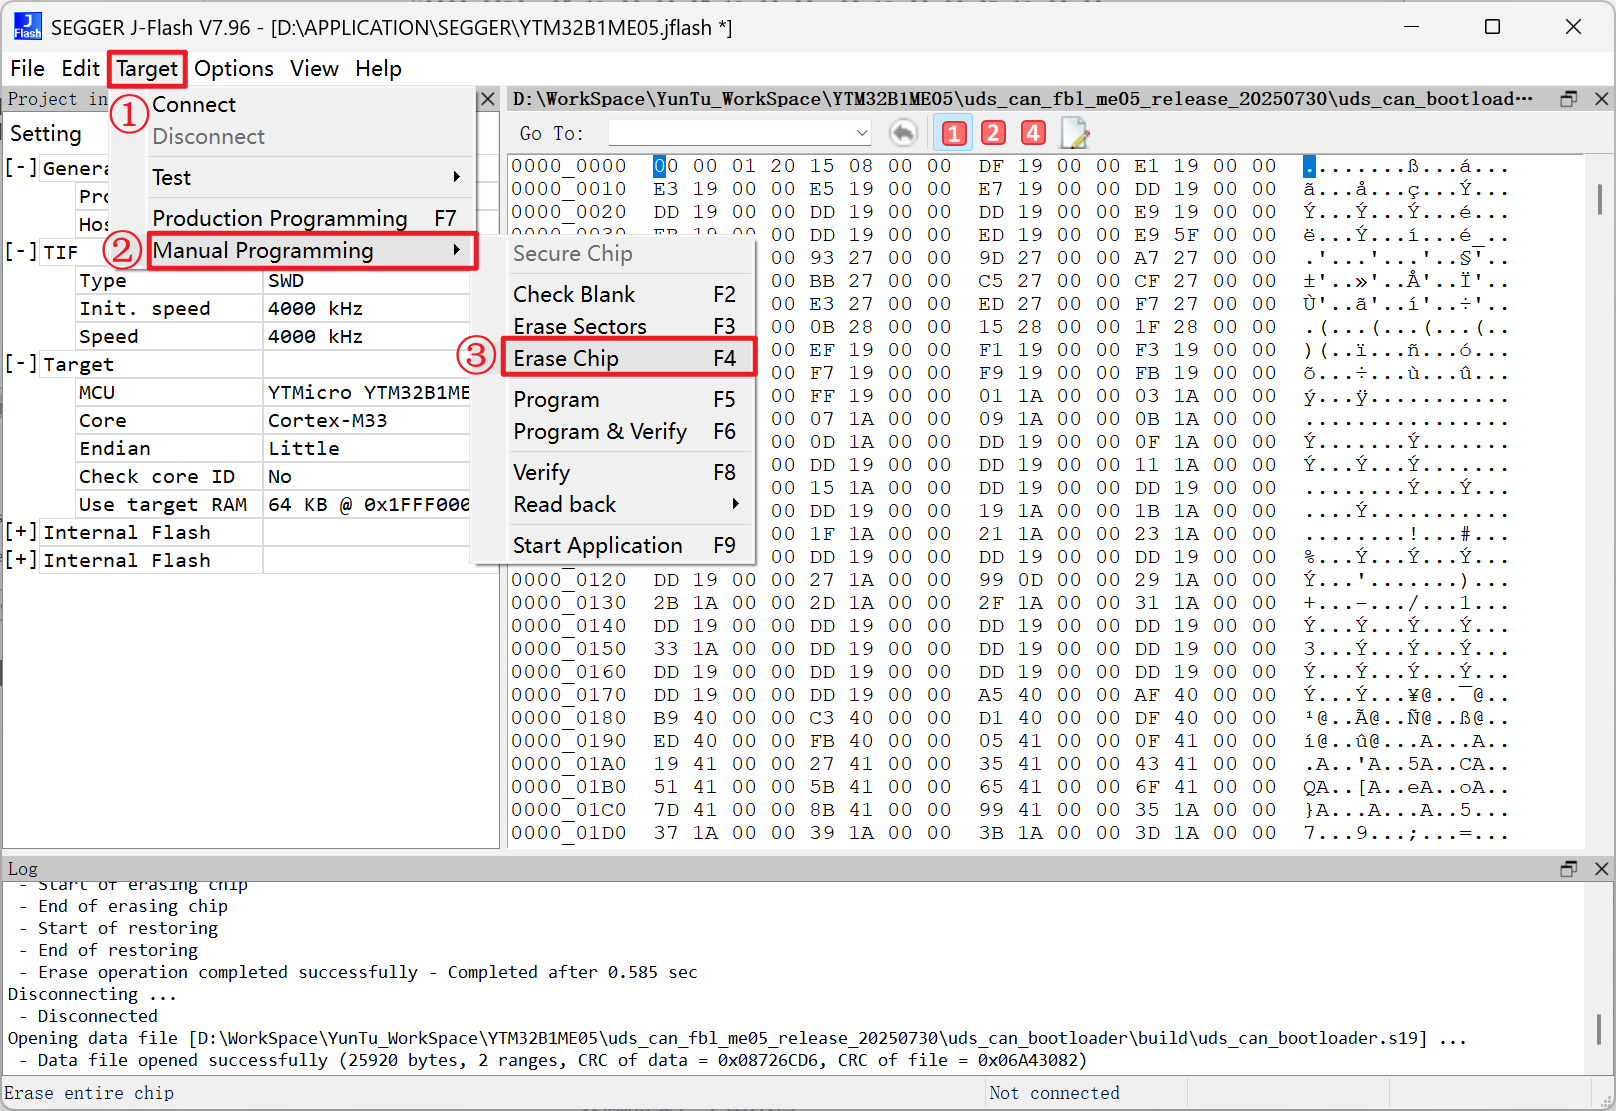Switch hex view to 1-byte display
Viewport: 1616px width, 1111px height.
point(954,133)
